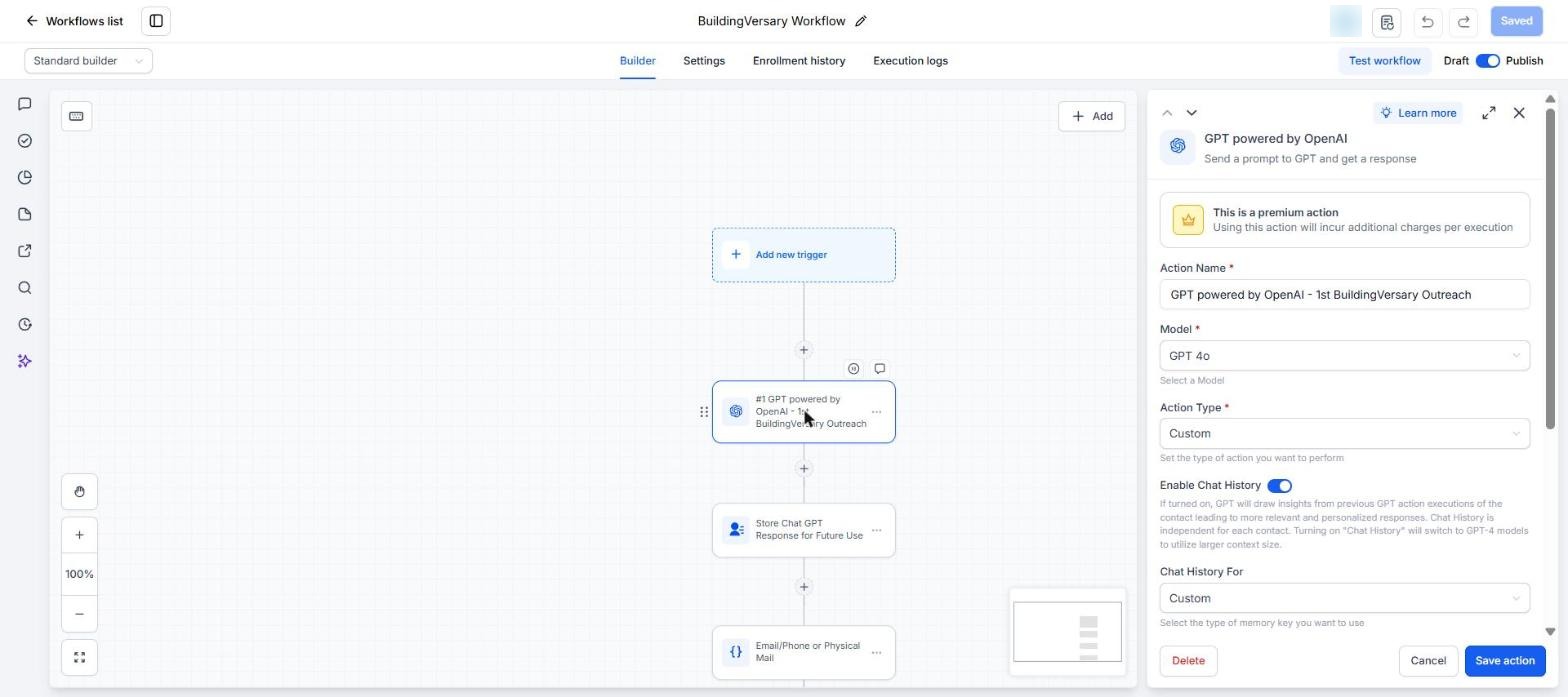Click Add new trigger box
Image resolution: width=1568 pixels, height=697 pixels.
[x=804, y=255]
